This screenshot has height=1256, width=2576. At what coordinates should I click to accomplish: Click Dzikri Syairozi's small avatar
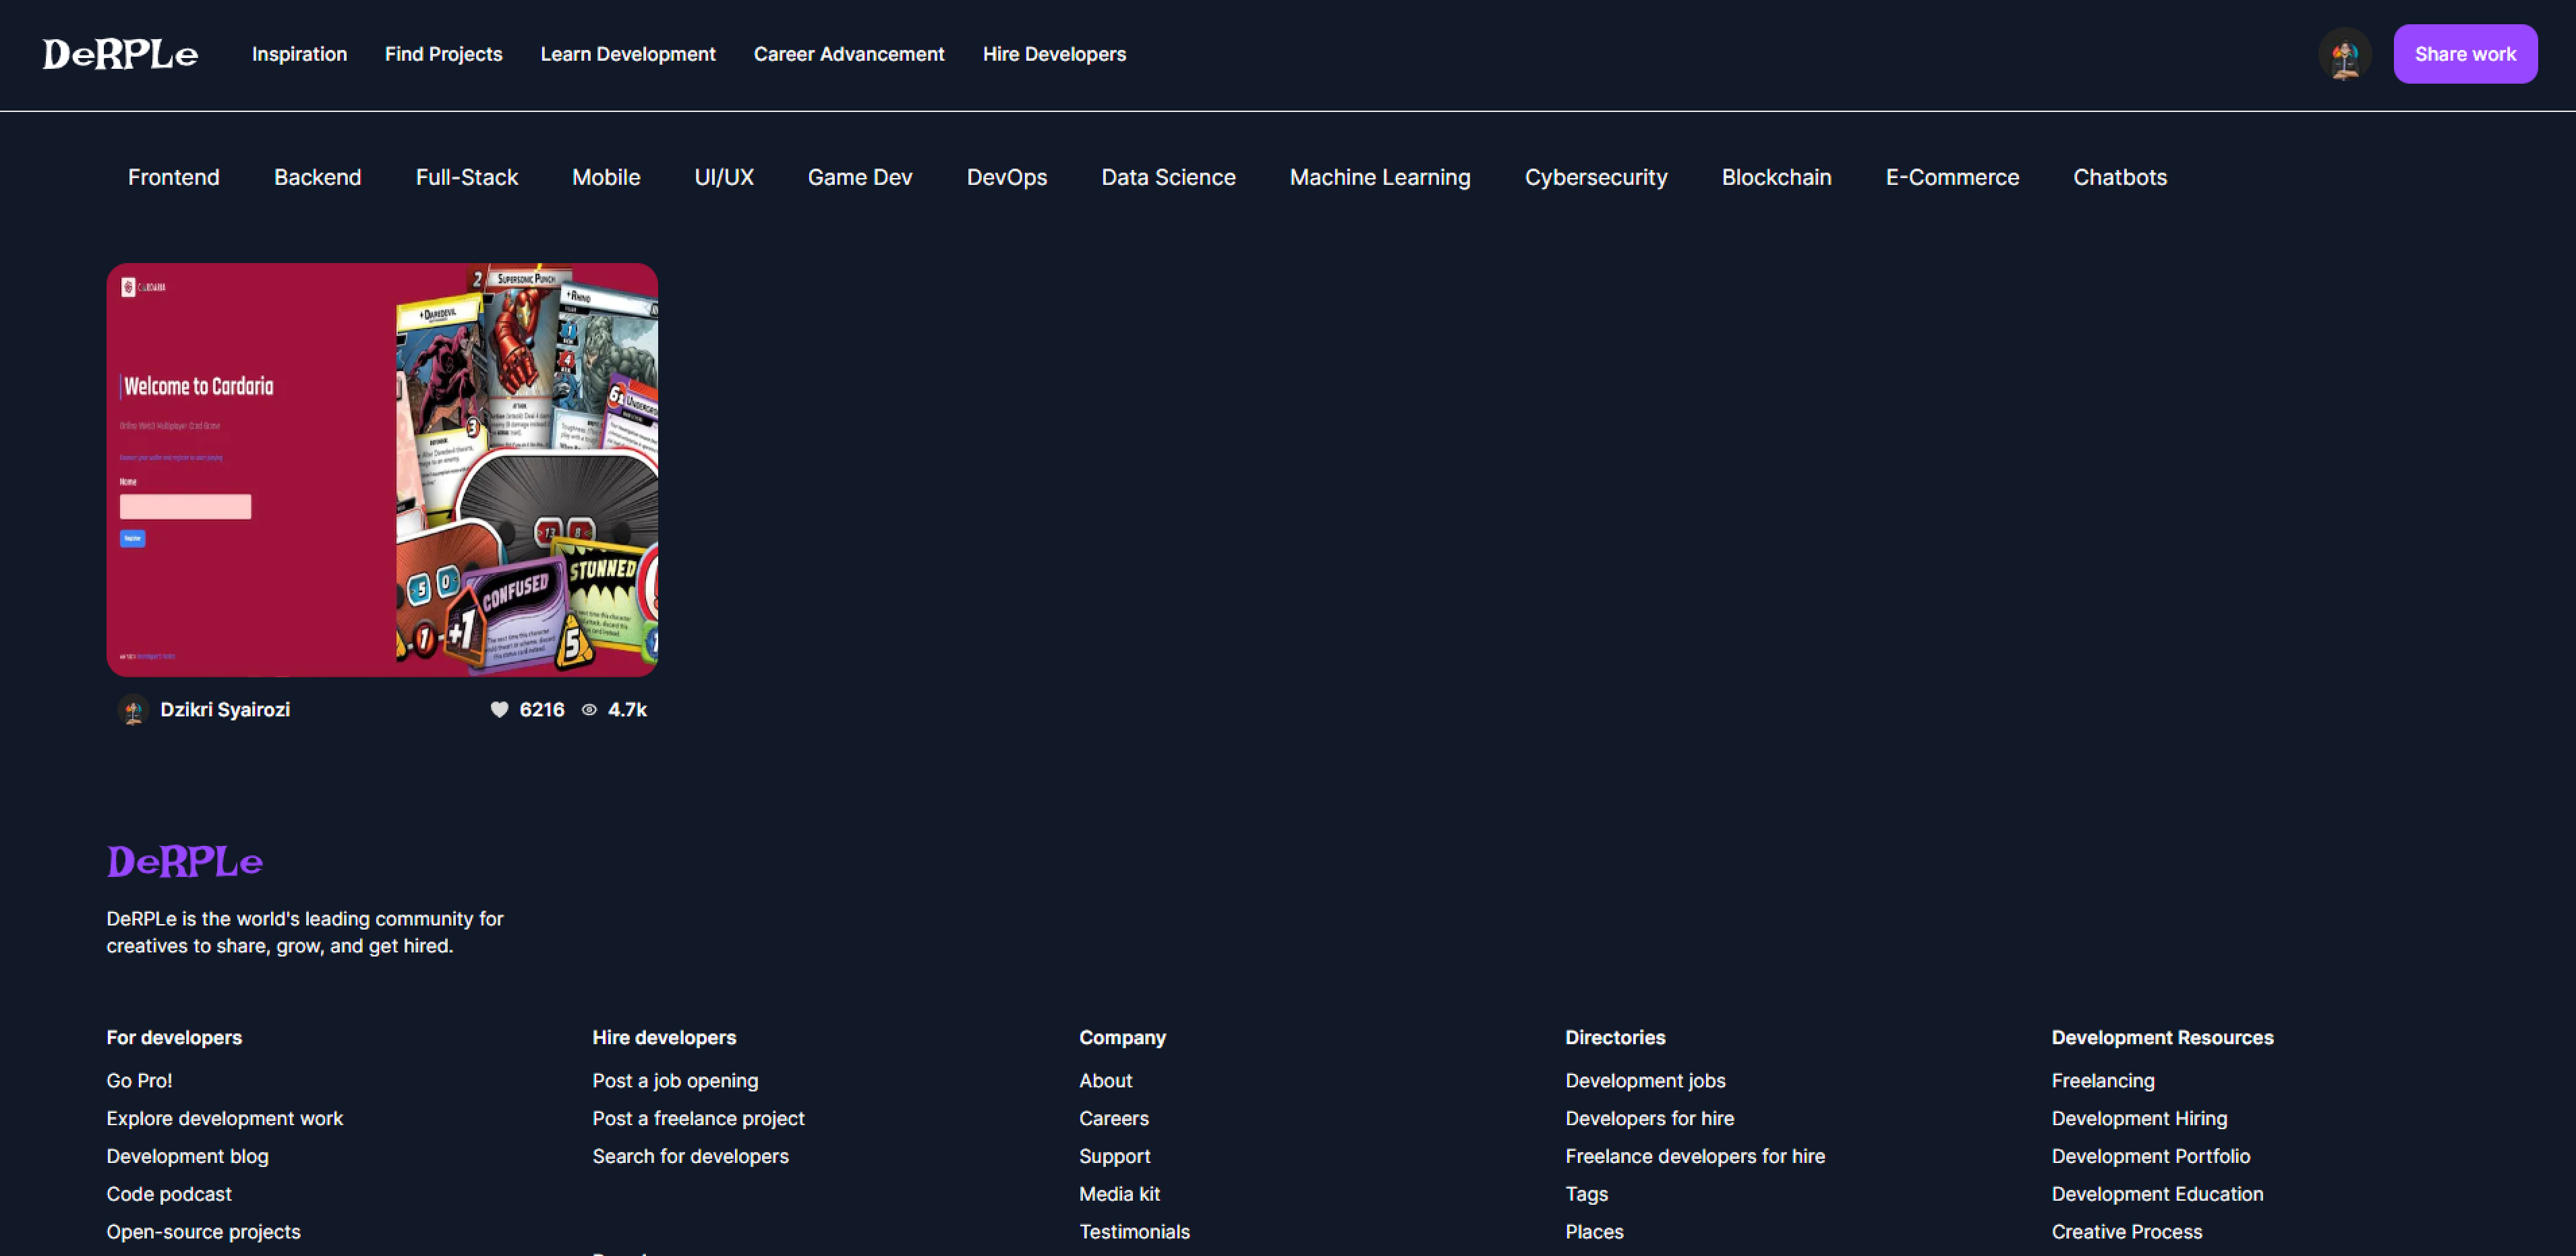click(x=133, y=709)
